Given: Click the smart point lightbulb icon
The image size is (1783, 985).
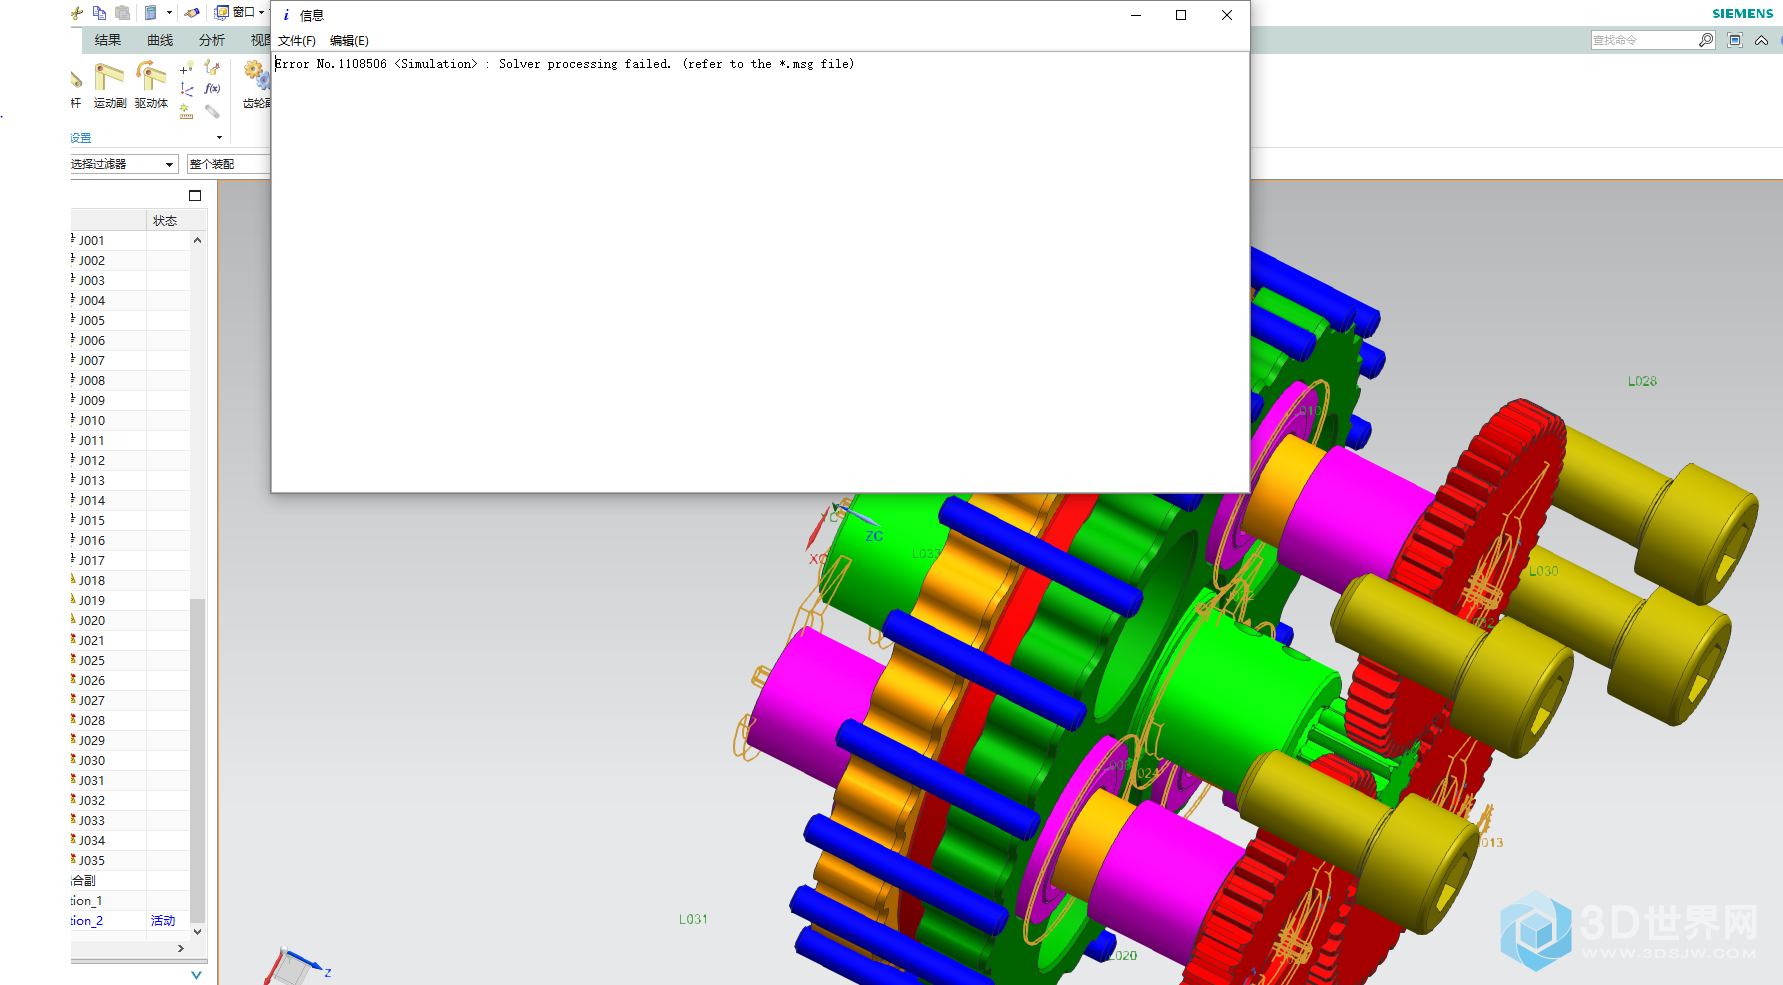Looking at the screenshot, I should tap(186, 68).
